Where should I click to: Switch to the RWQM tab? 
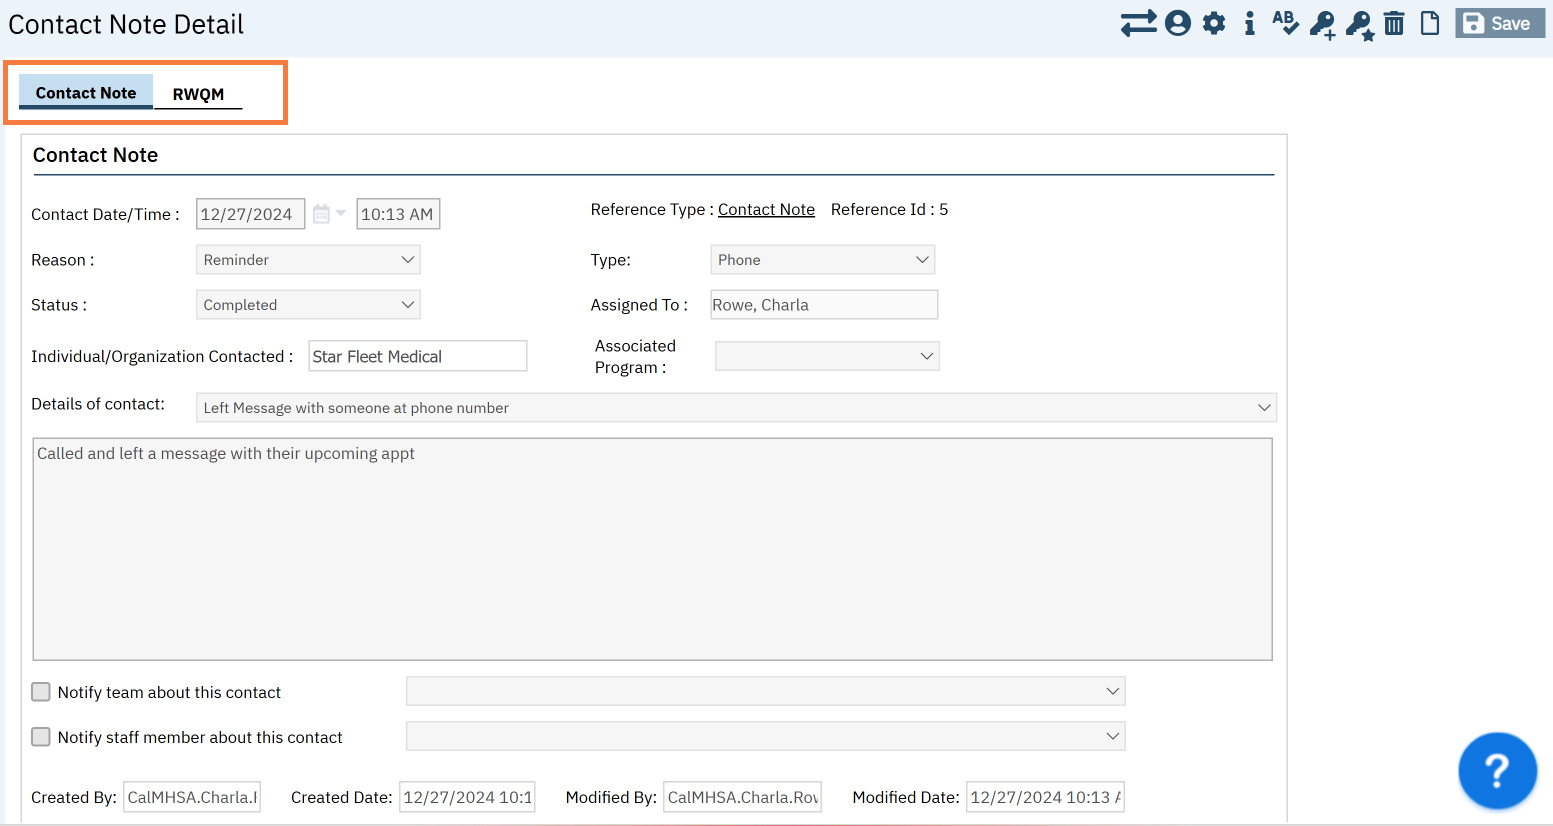click(198, 94)
